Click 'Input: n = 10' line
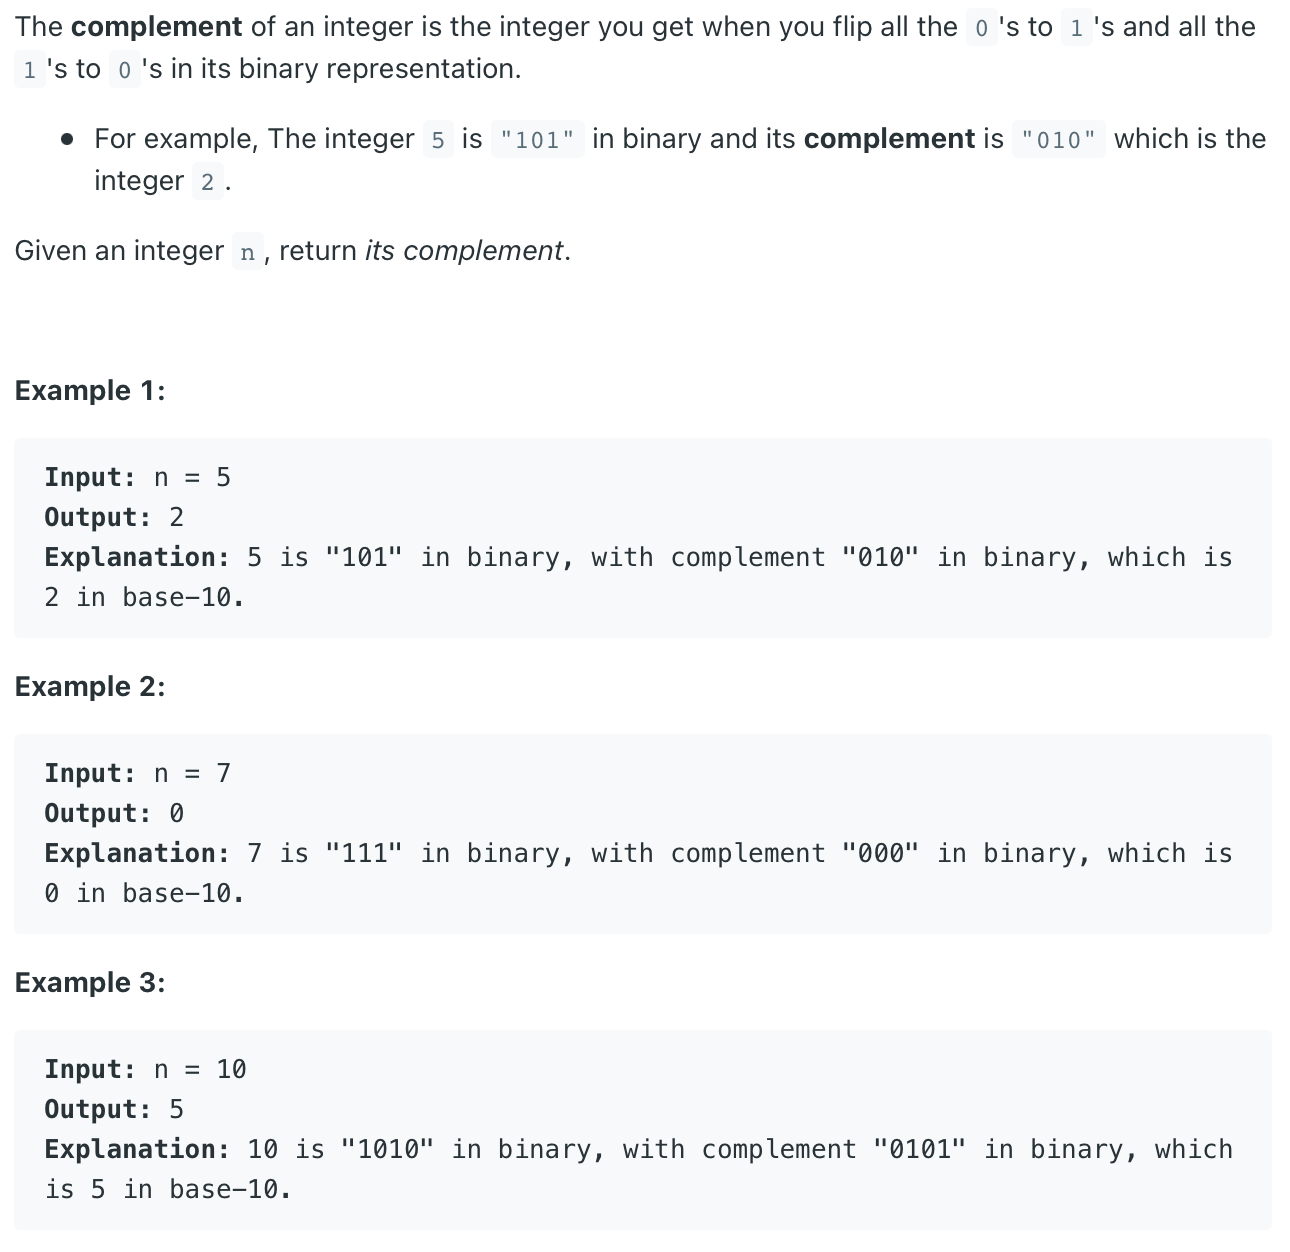 pos(146,1069)
